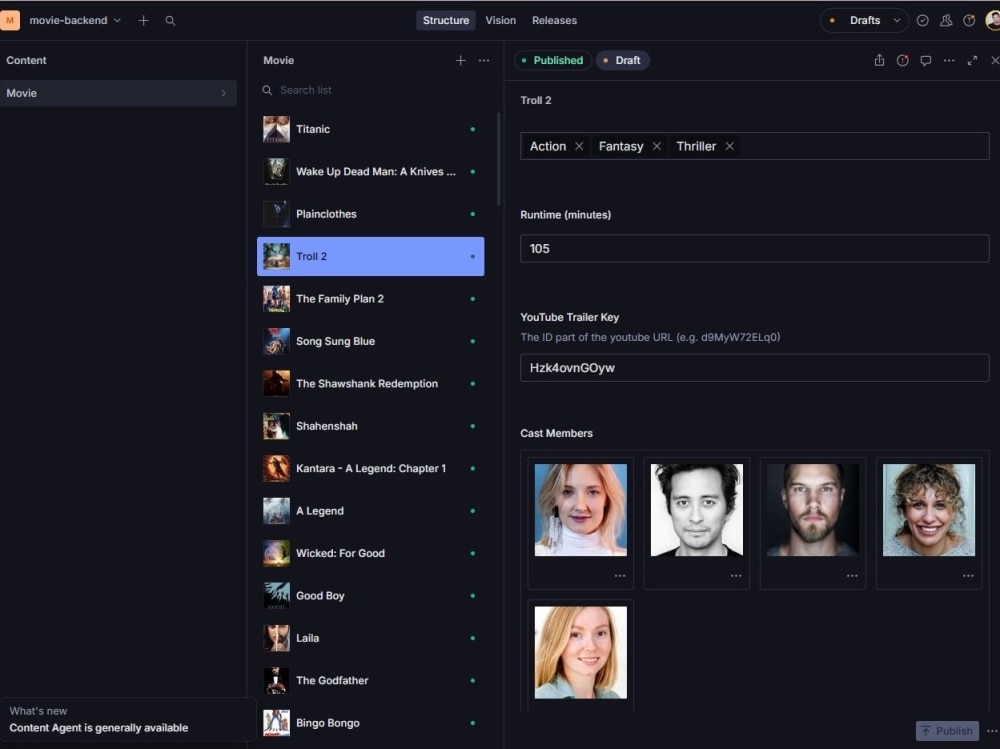Open Movie list options ellipsis menu
This screenshot has height=749, width=1000.
tap(484, 61)
